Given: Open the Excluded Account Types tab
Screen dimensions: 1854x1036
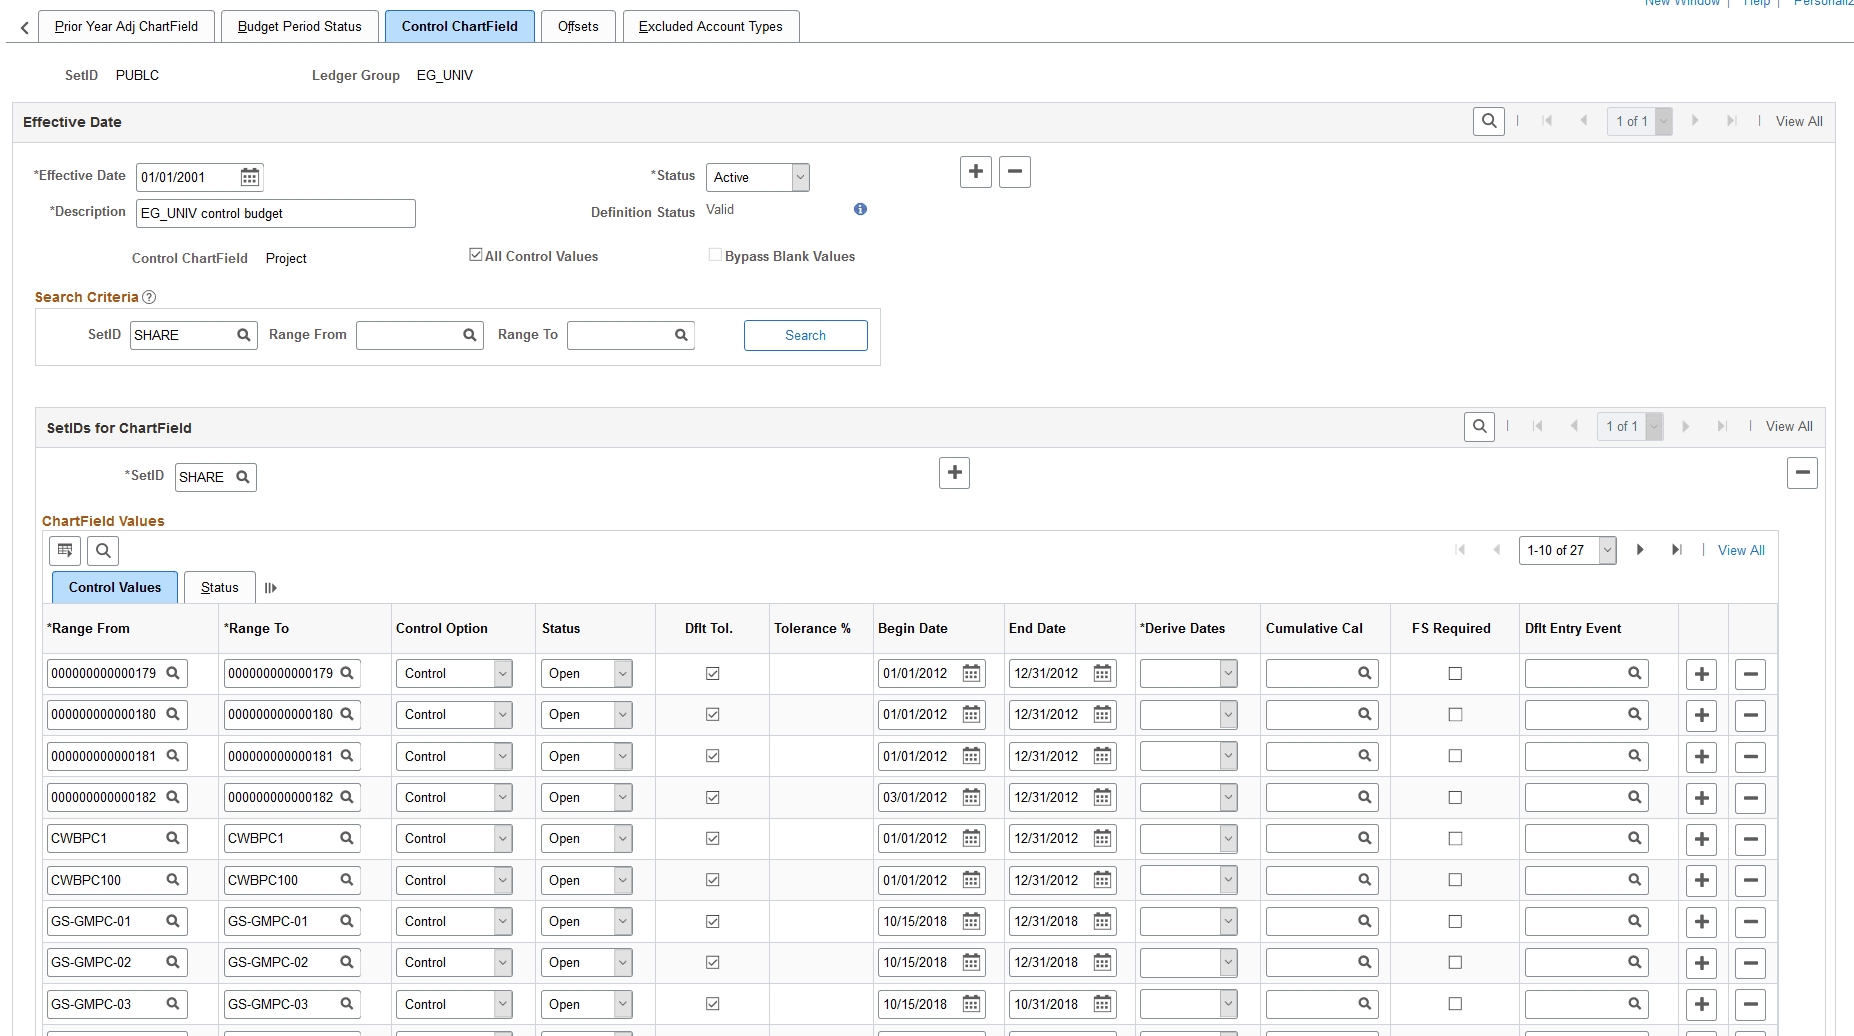Looking at the screenshot, I should [710, 26].
